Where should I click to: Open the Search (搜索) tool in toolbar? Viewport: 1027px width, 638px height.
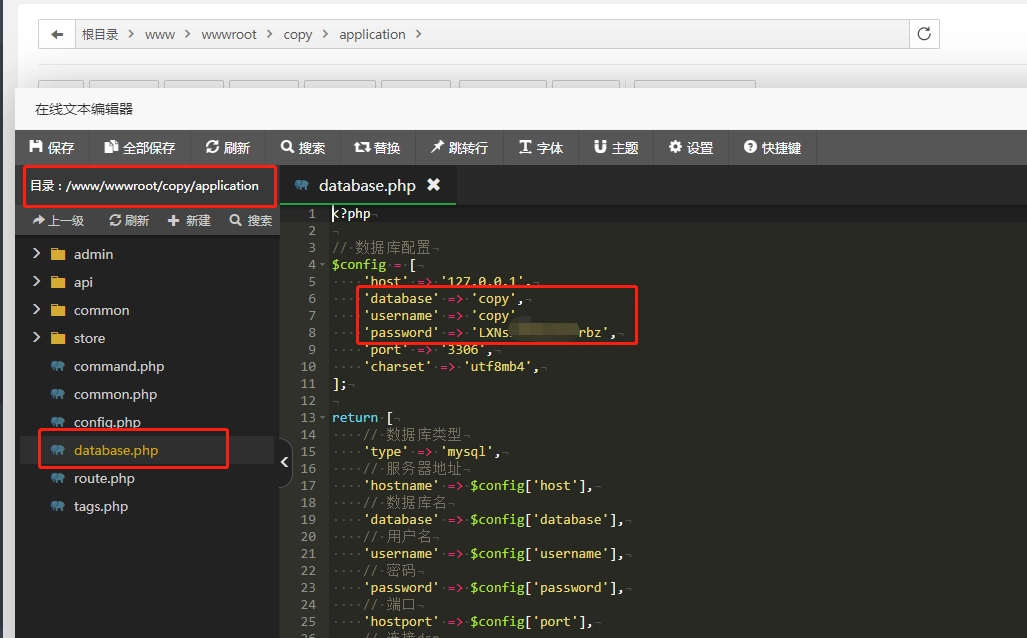(x=303, y=147)
